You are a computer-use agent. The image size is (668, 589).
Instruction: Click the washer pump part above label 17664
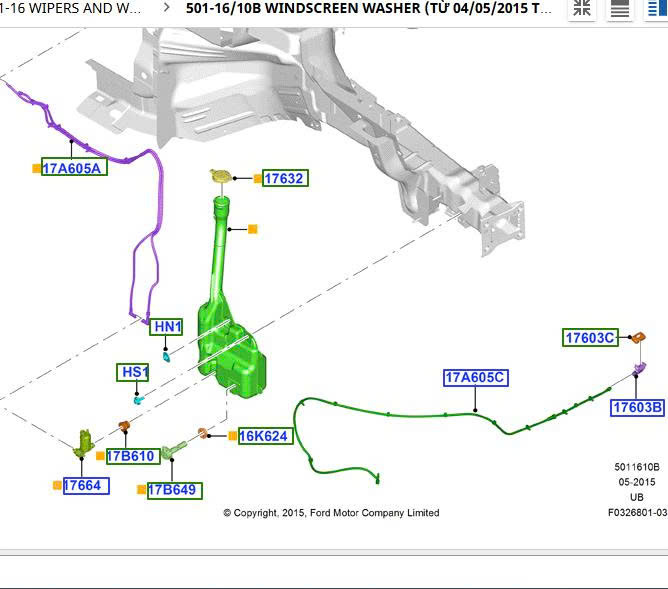(x=84, y=443)
